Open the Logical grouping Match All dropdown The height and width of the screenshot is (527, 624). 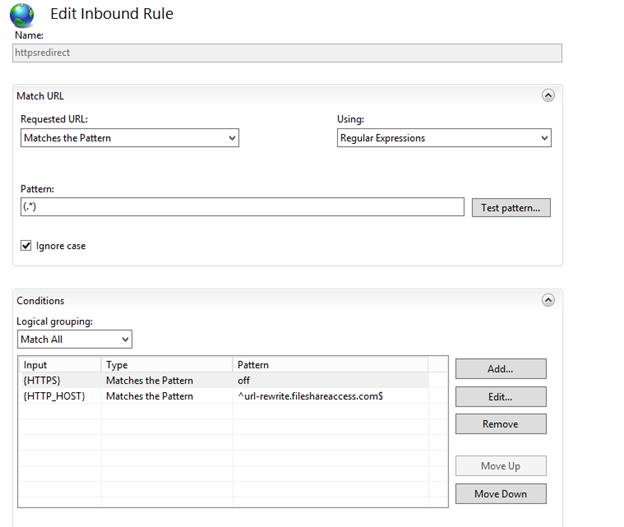coord(74,340)
